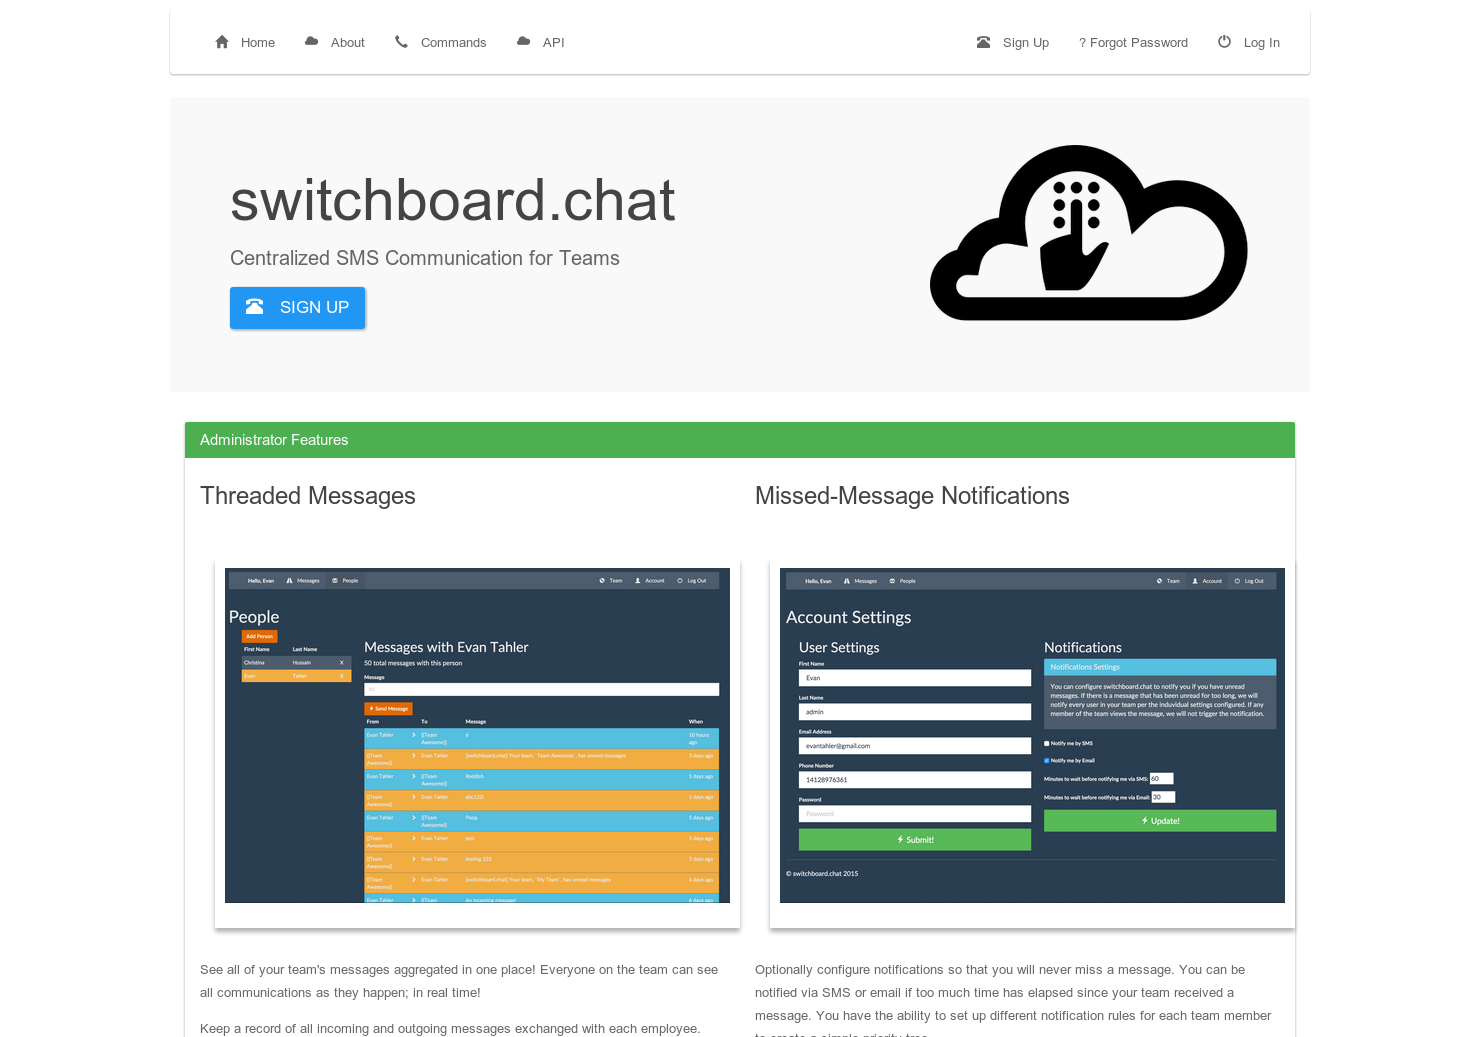Click the cloud icon beside About
Image resolution: width=1480 pixels, height=1037 pixels.
click(310, 42)
